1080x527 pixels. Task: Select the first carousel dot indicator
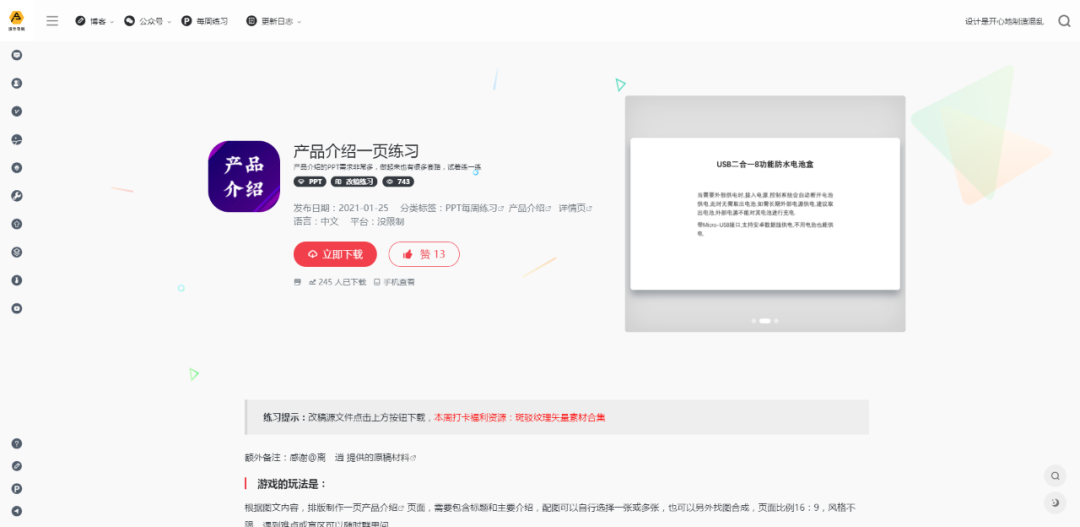tap(754, 321)
